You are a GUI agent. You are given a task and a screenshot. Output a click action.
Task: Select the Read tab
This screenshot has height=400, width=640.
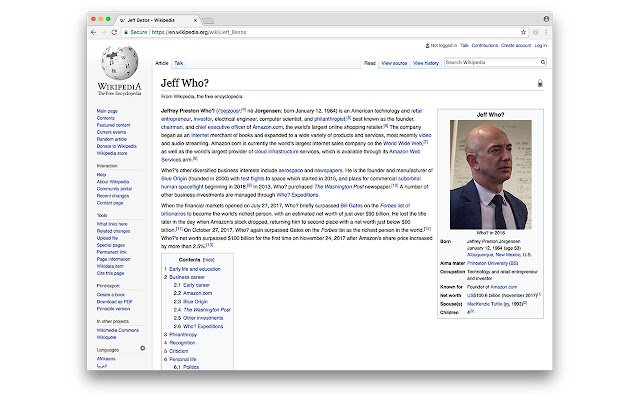370,63
